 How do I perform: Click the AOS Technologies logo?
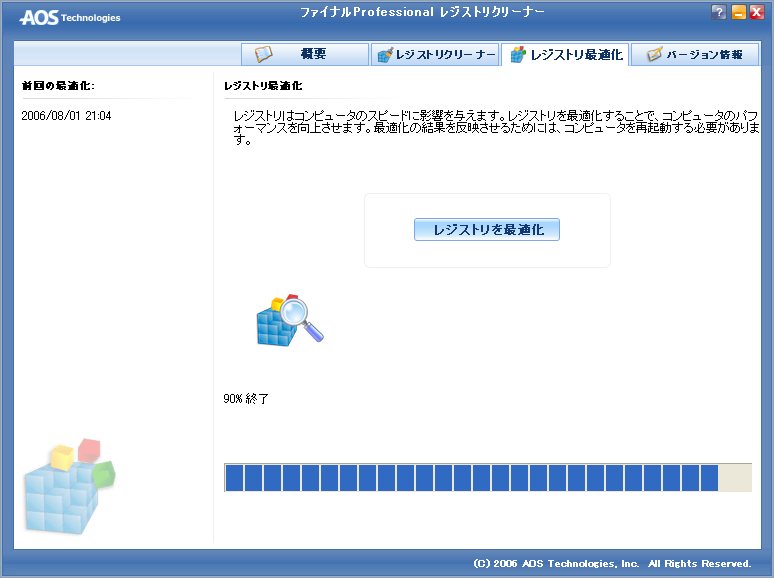(x=70, y=18)
